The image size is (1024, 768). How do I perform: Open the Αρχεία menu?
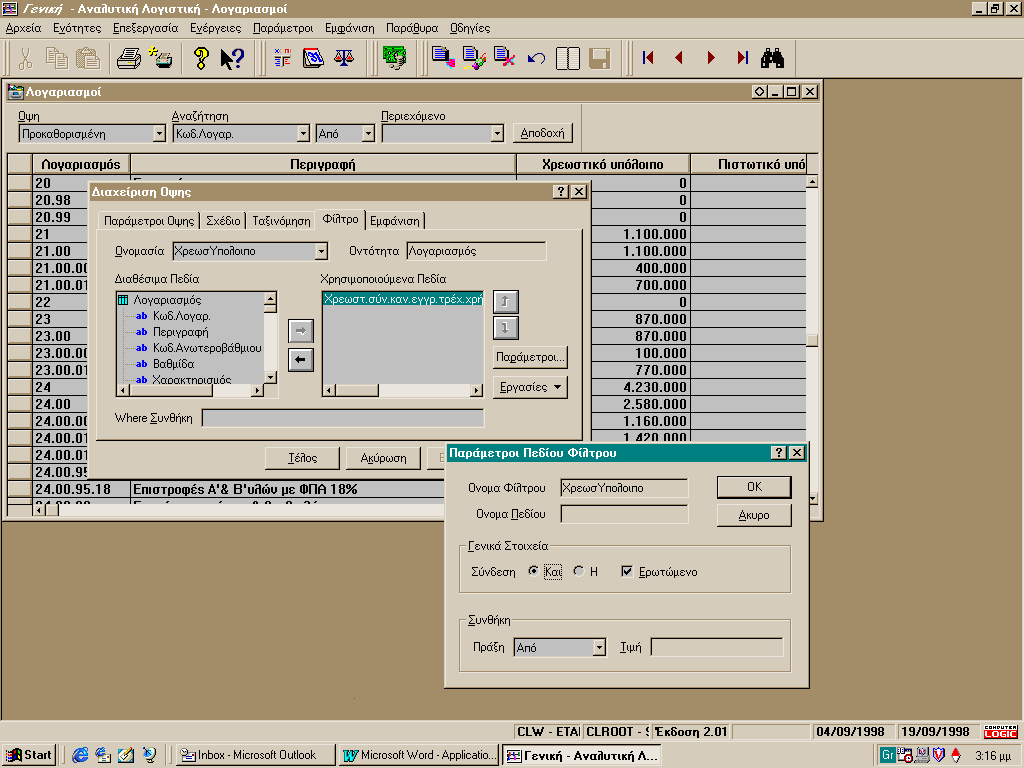pyautogui.click(x=24, y=28)
